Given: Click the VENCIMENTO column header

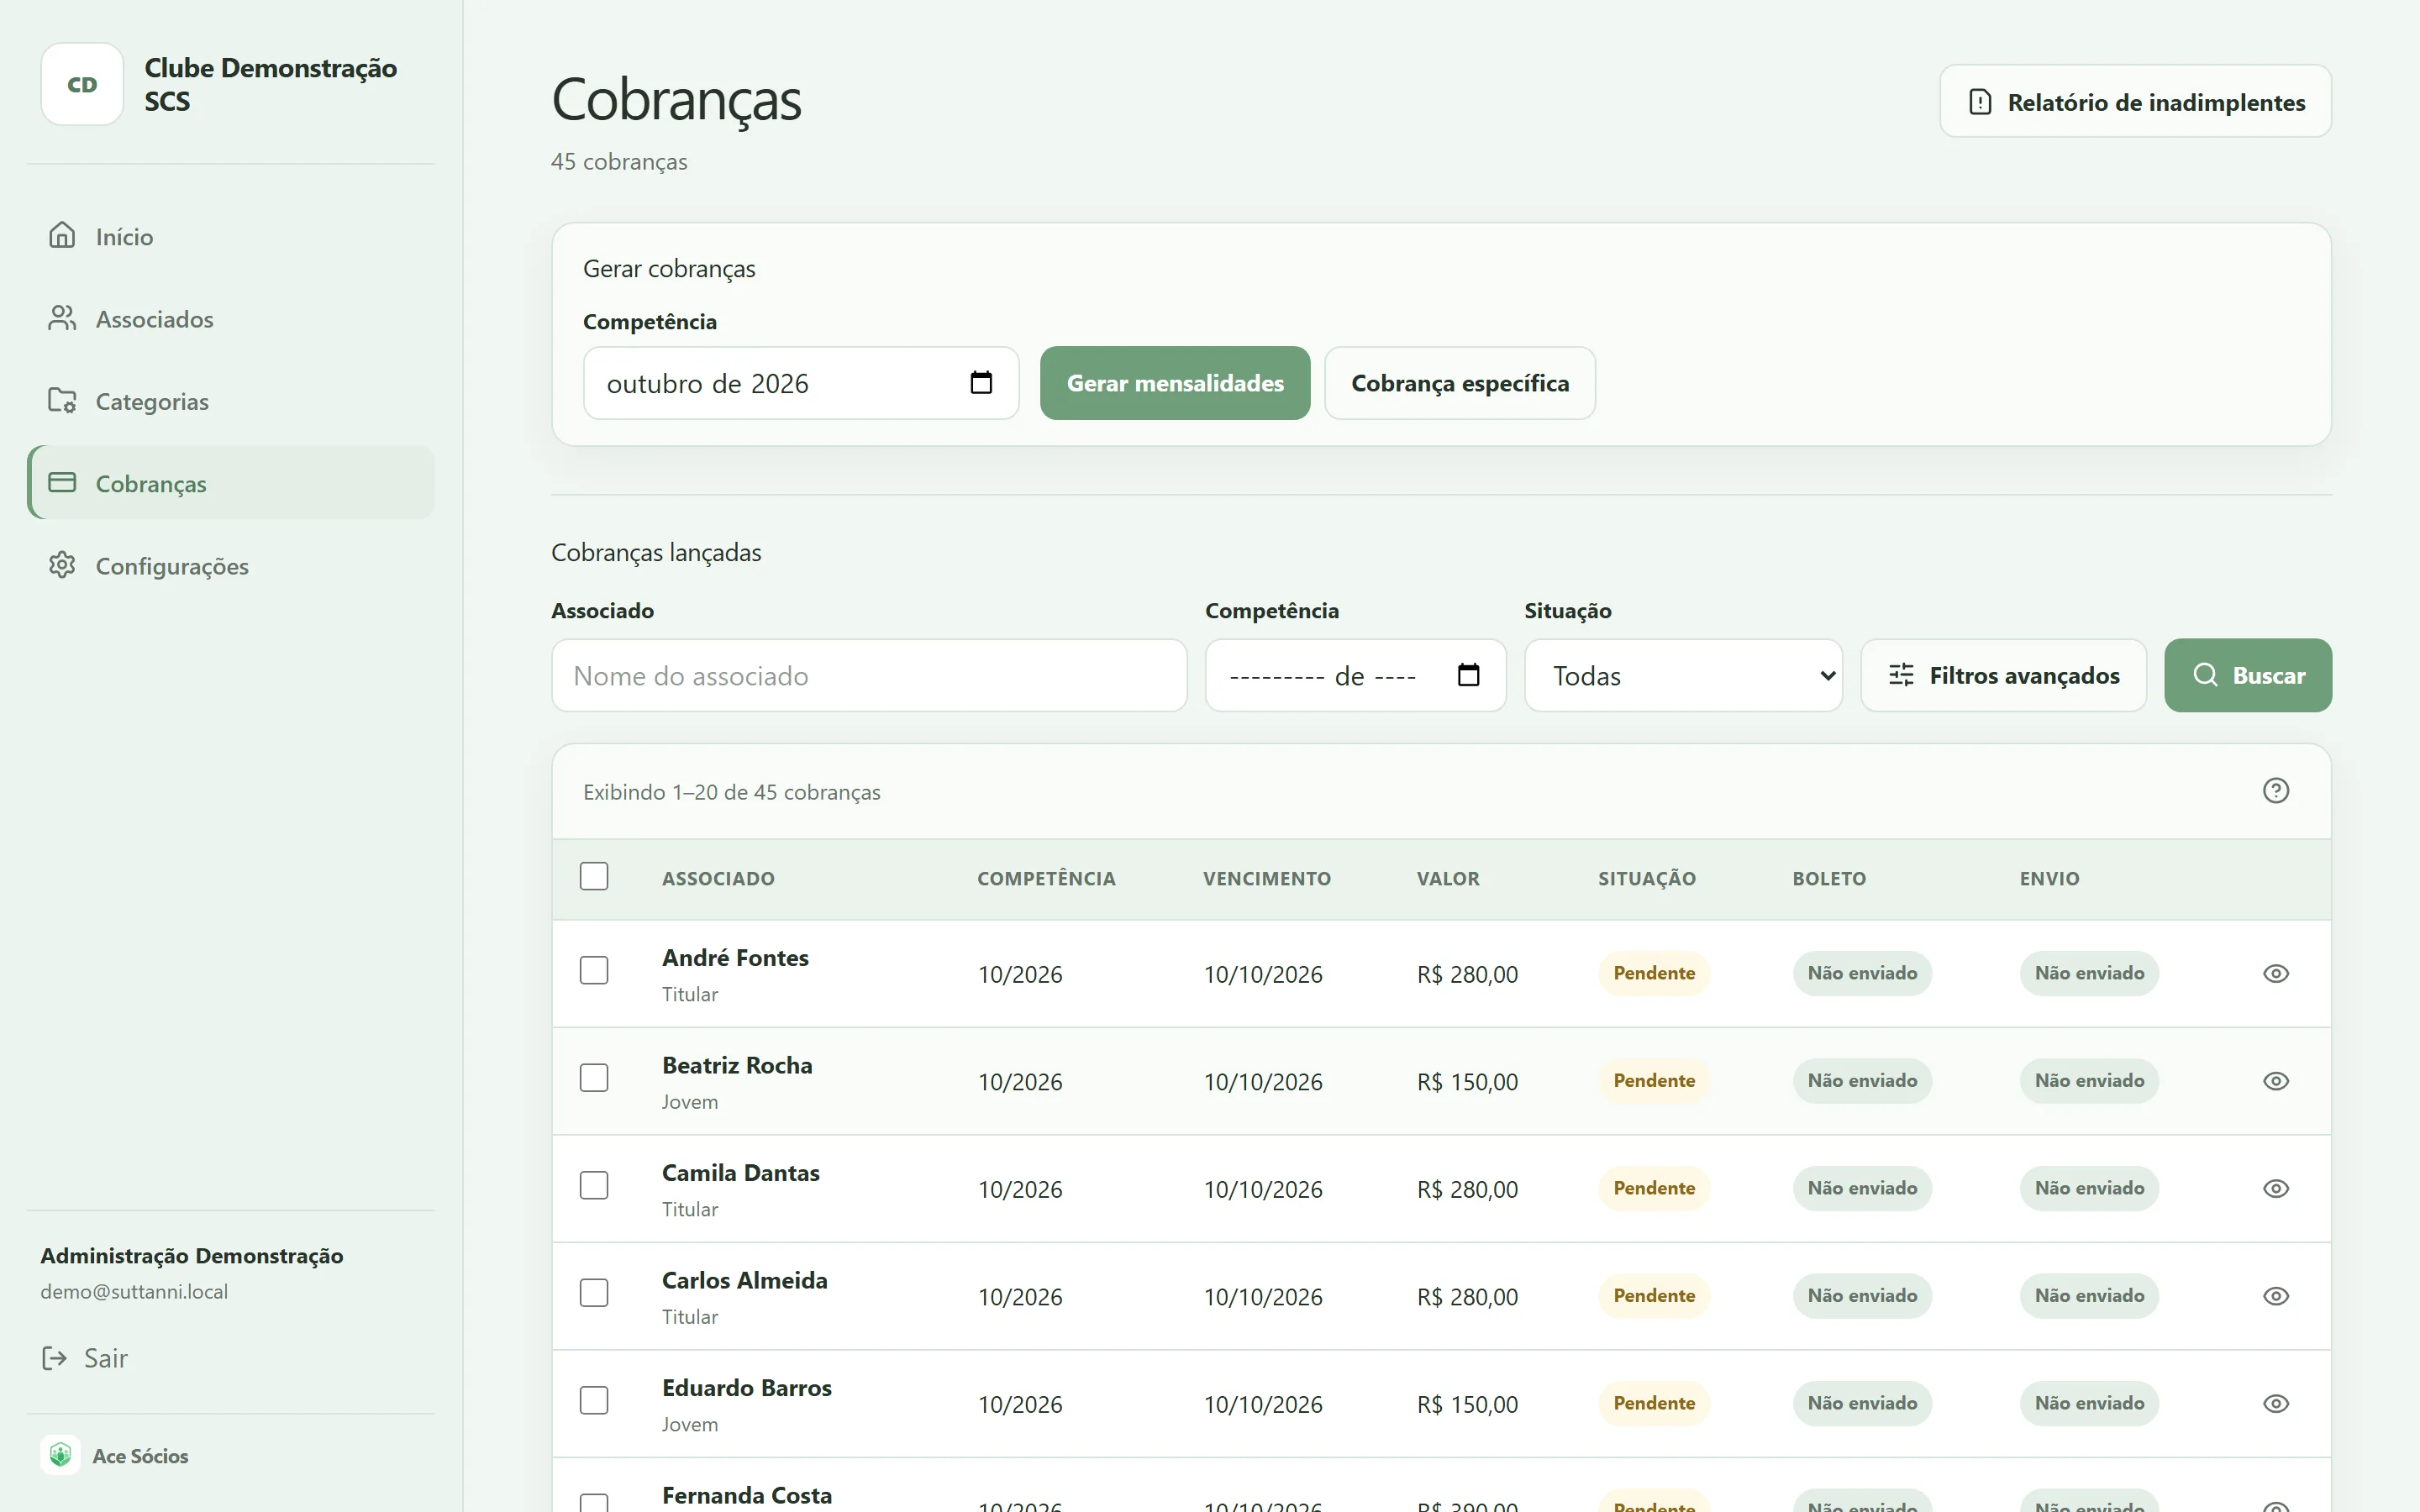Looking at the screenshot, I should pos(1267,878).
